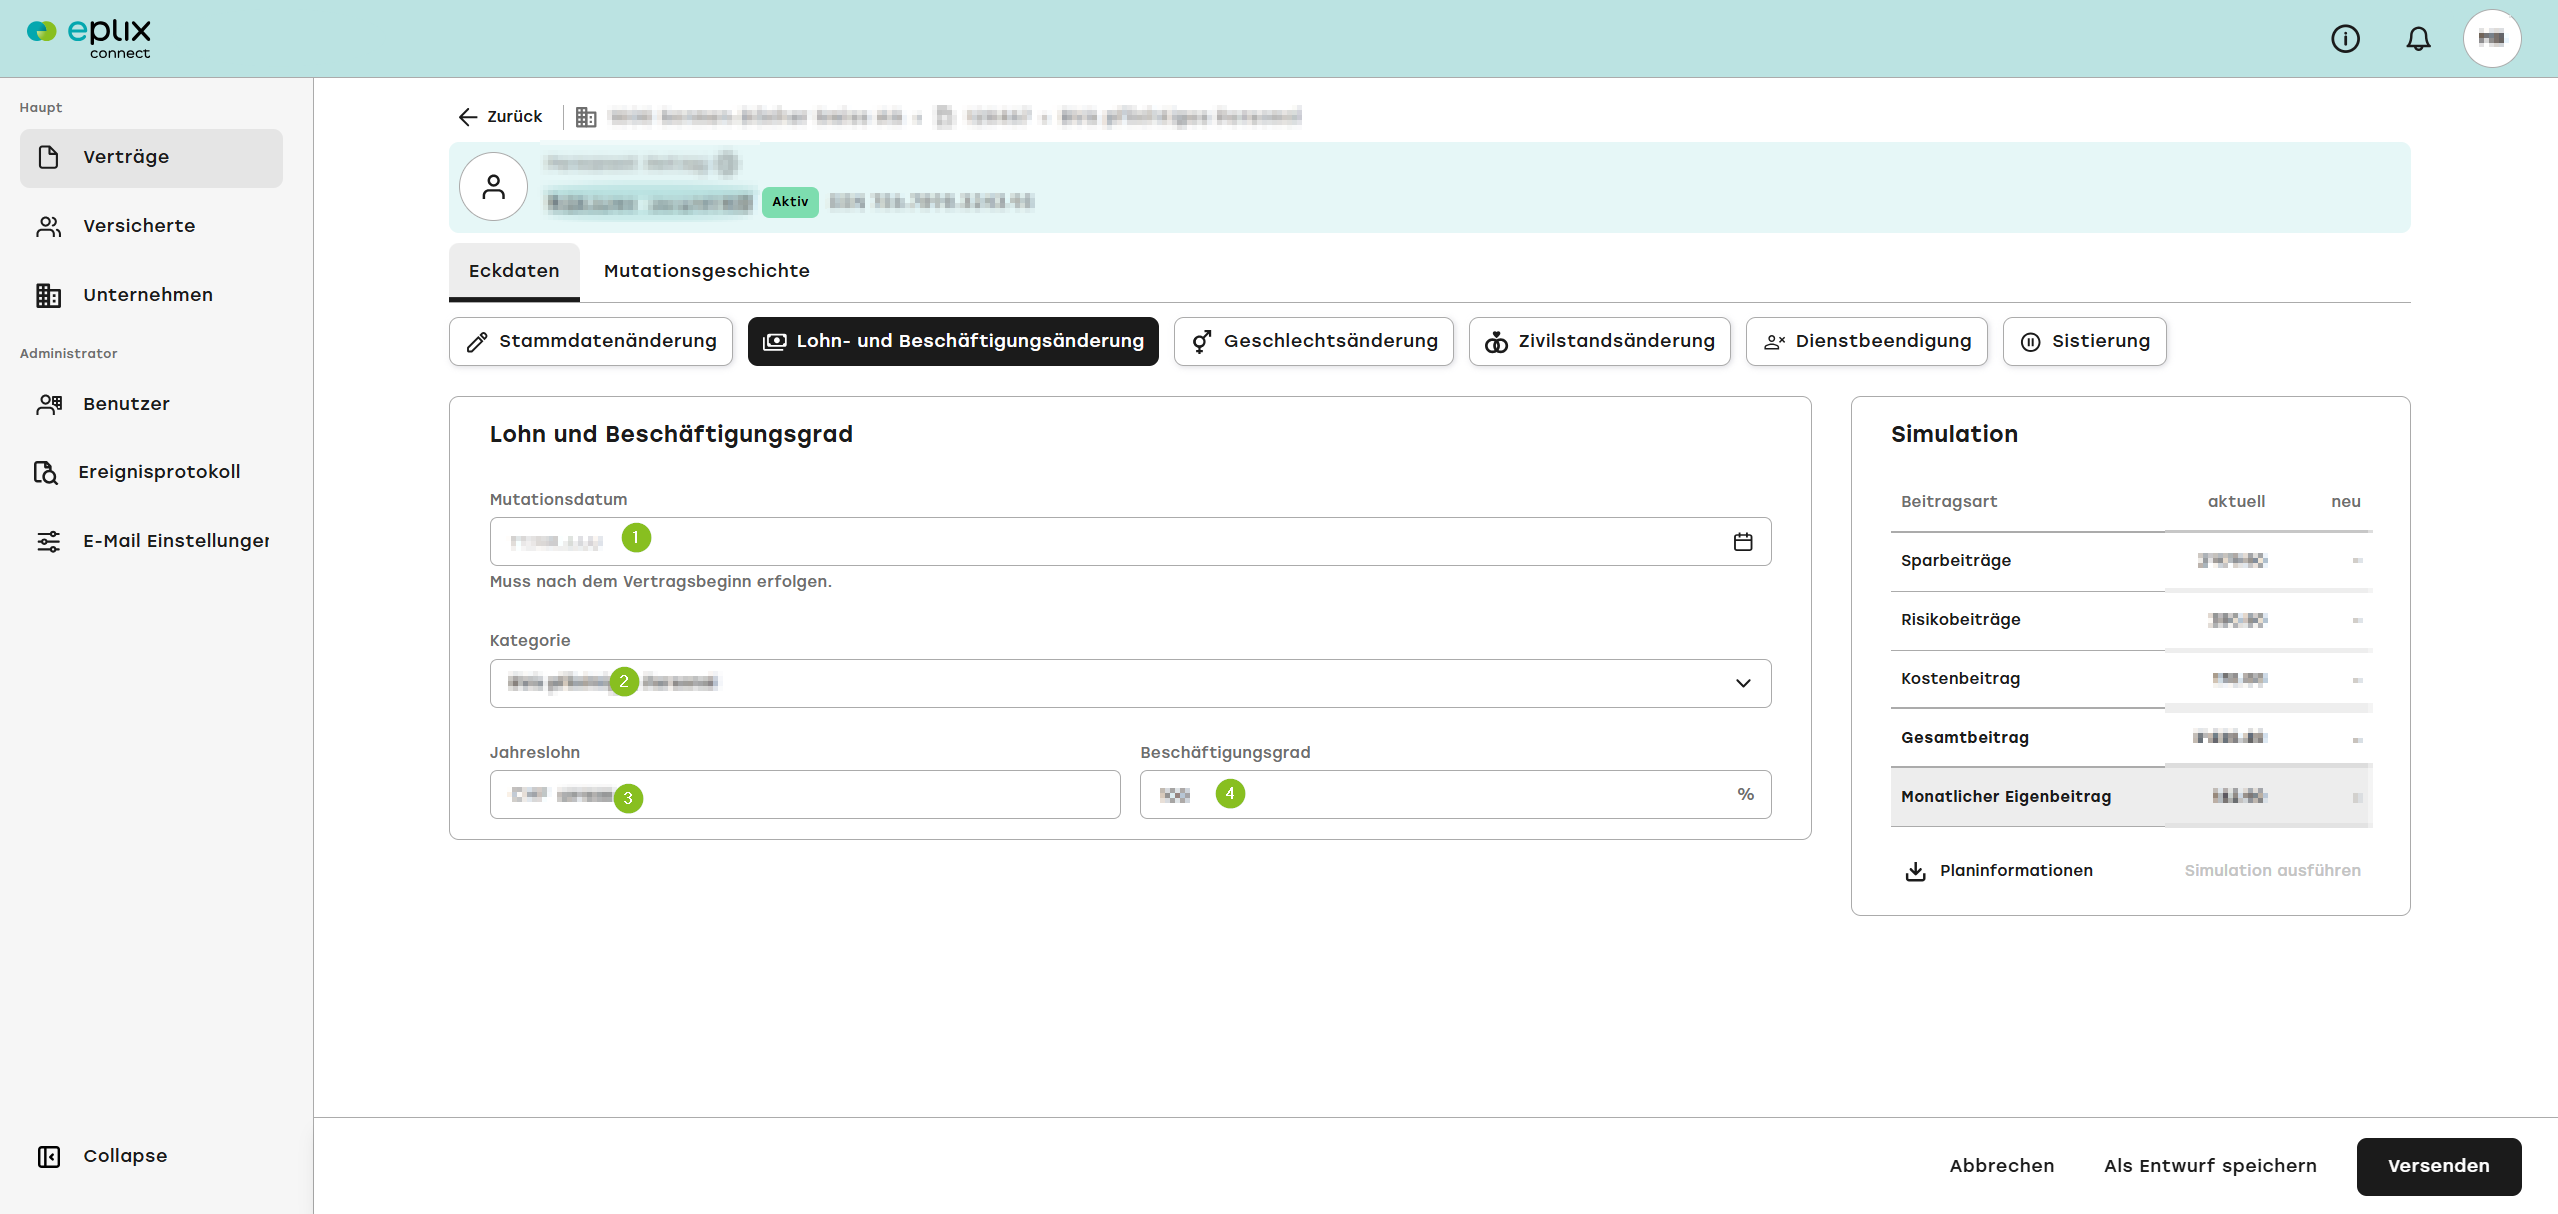Collapse the sidebar
This screenshot has width=2558, height=1214.
pos(103,1156)
